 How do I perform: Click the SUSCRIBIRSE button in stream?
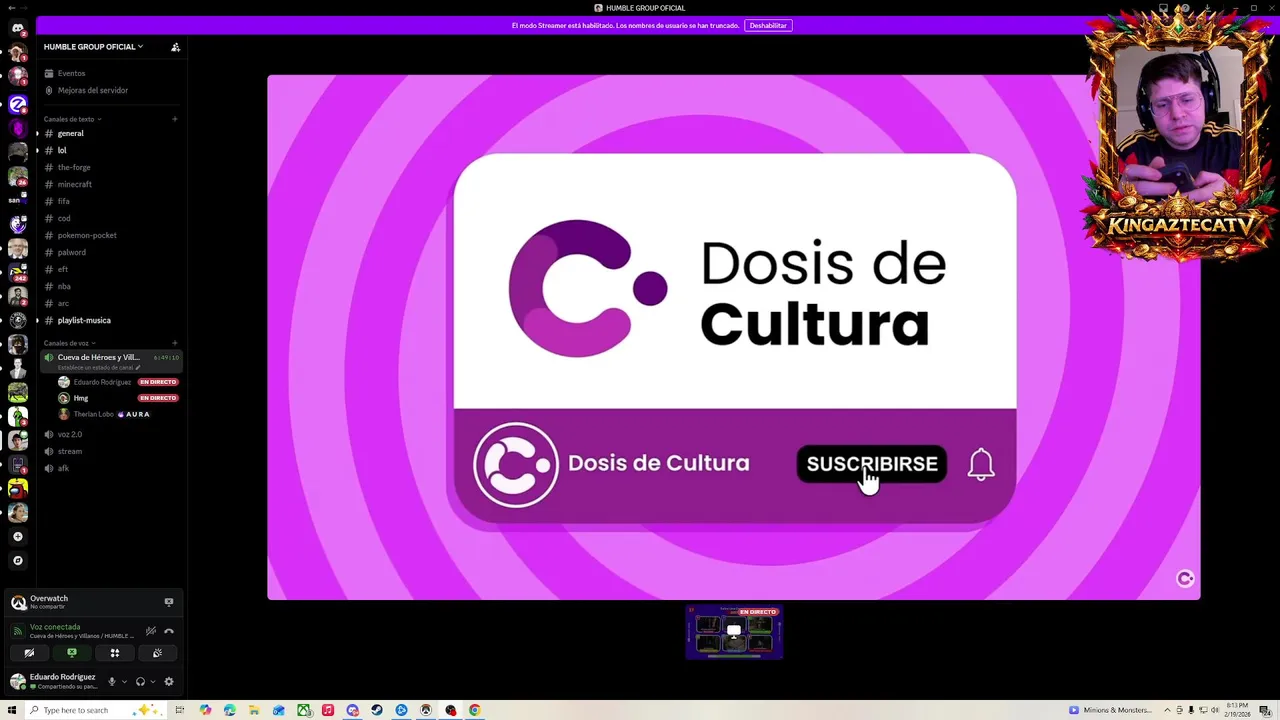coord(872,464)
